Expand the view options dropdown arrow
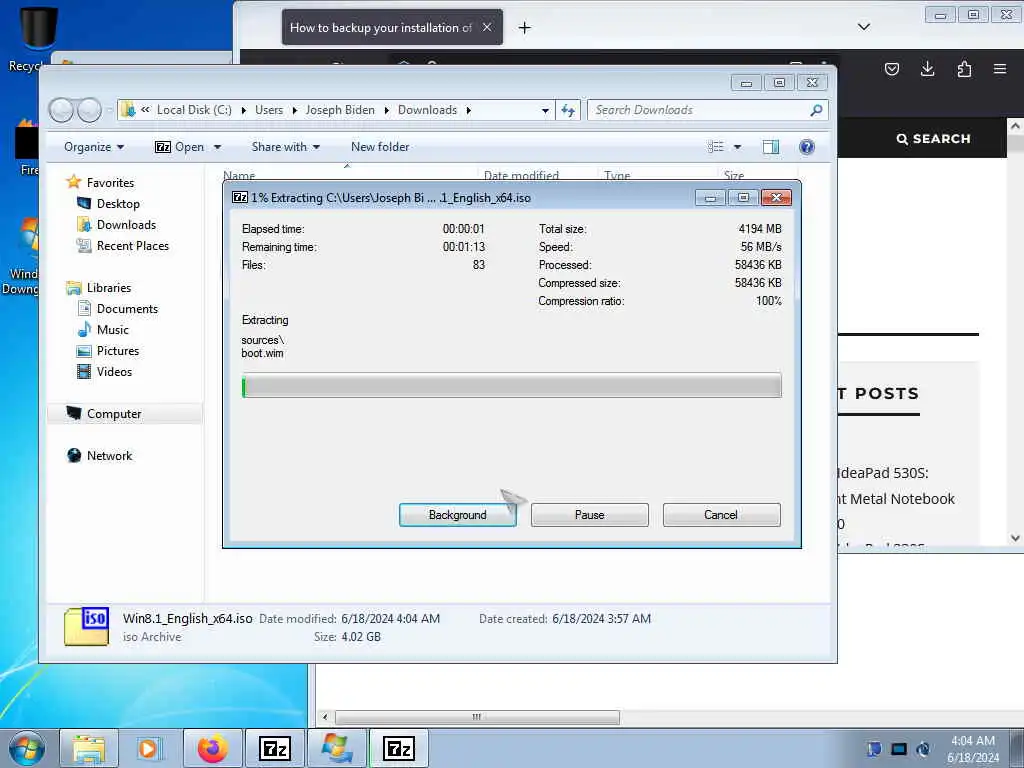This screenshot has height=768, width=1024. pyautogui.click(x=737, y=147)
